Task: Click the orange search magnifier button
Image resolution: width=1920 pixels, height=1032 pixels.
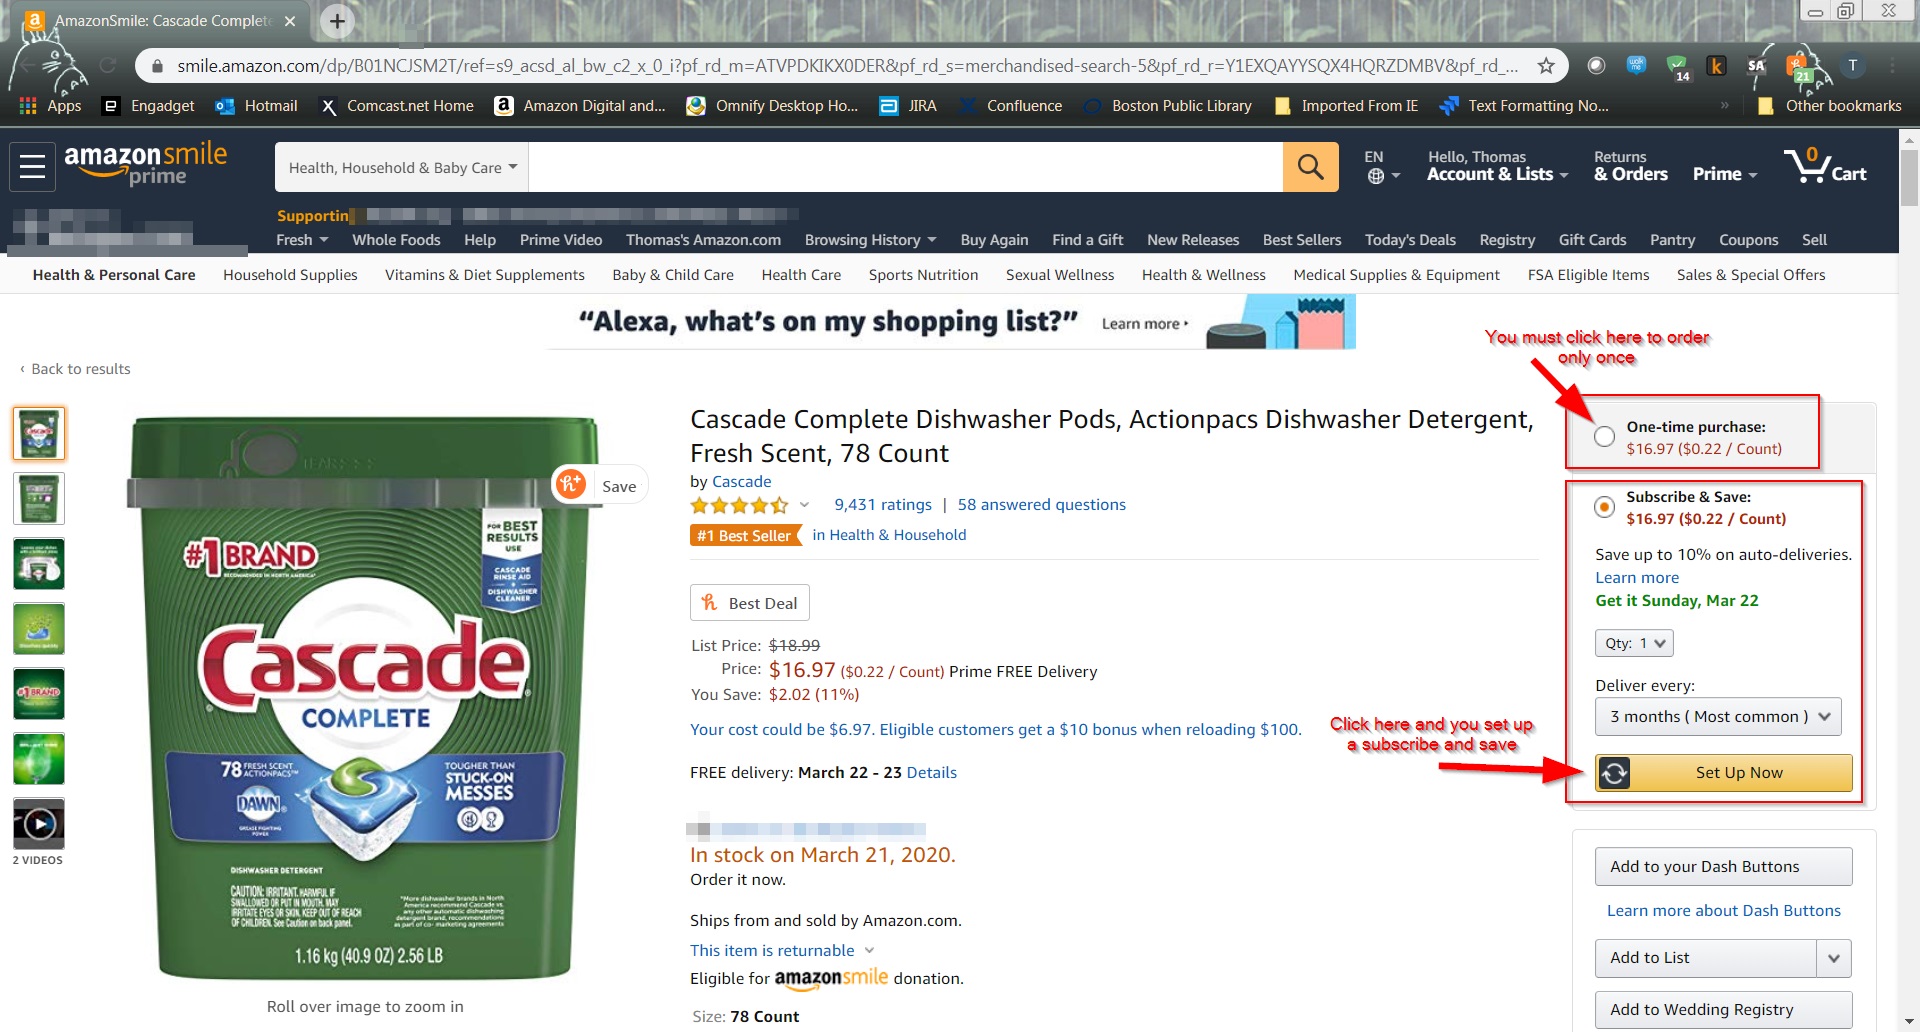Action: coord(1310,167)
